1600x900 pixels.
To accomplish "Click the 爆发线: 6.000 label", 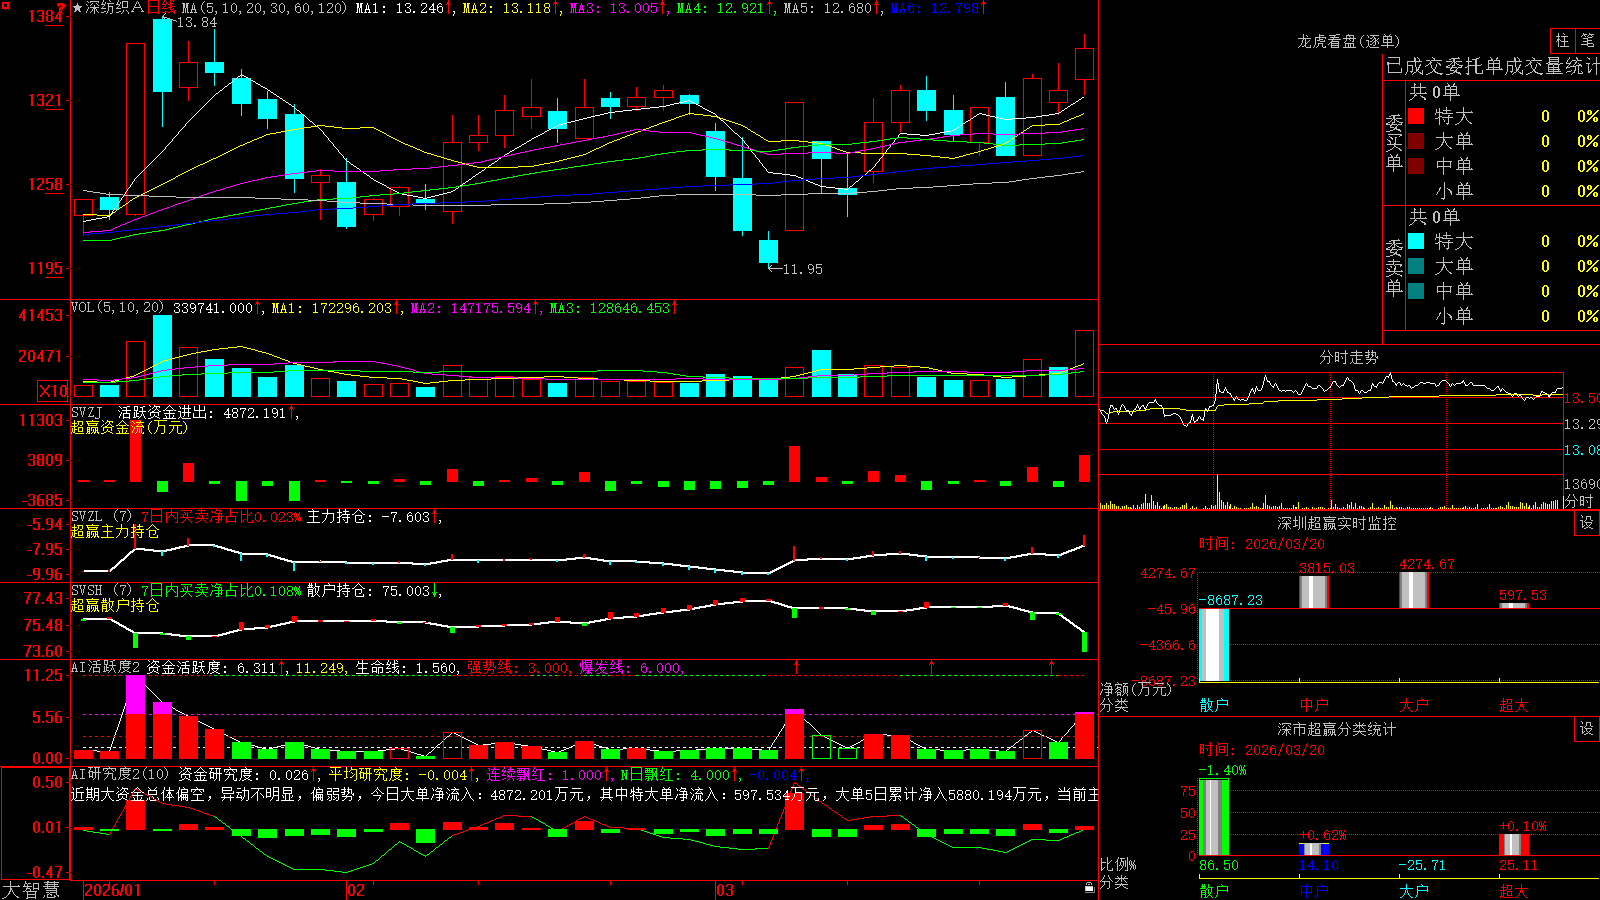I will 630,667.
